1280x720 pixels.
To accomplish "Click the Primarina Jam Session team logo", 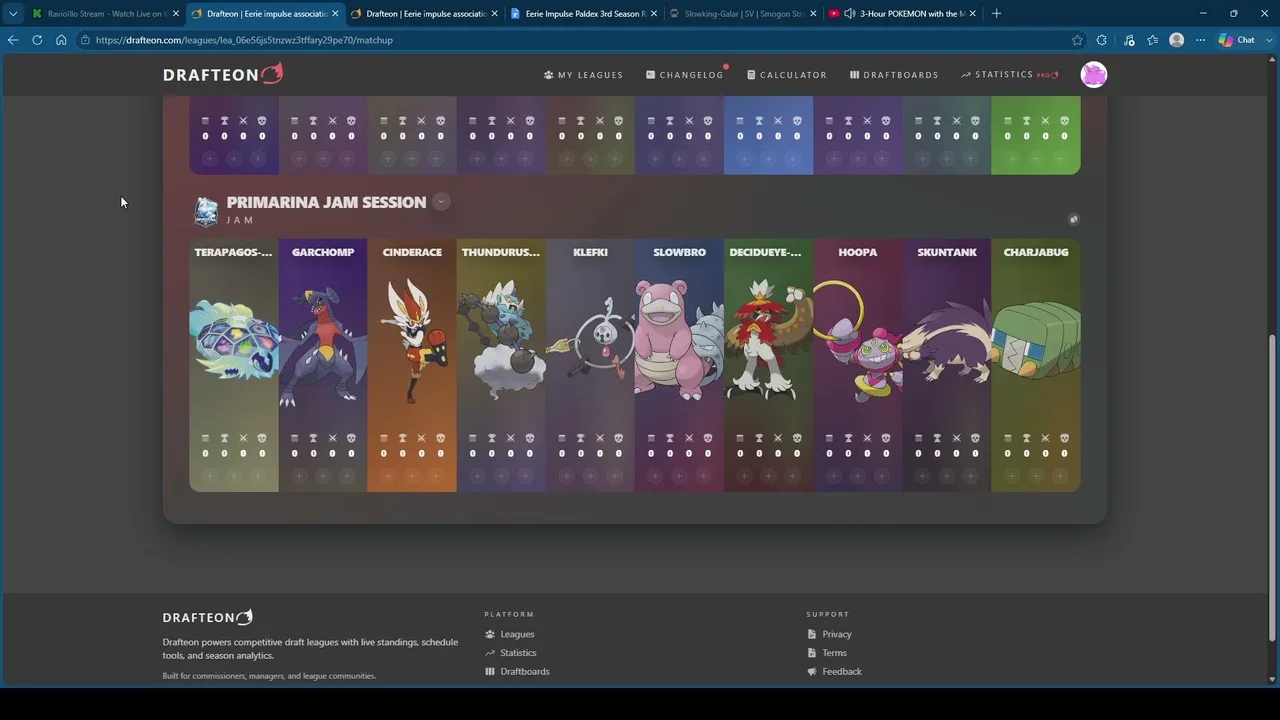I will pyautogui.click(x=206, y=210).
